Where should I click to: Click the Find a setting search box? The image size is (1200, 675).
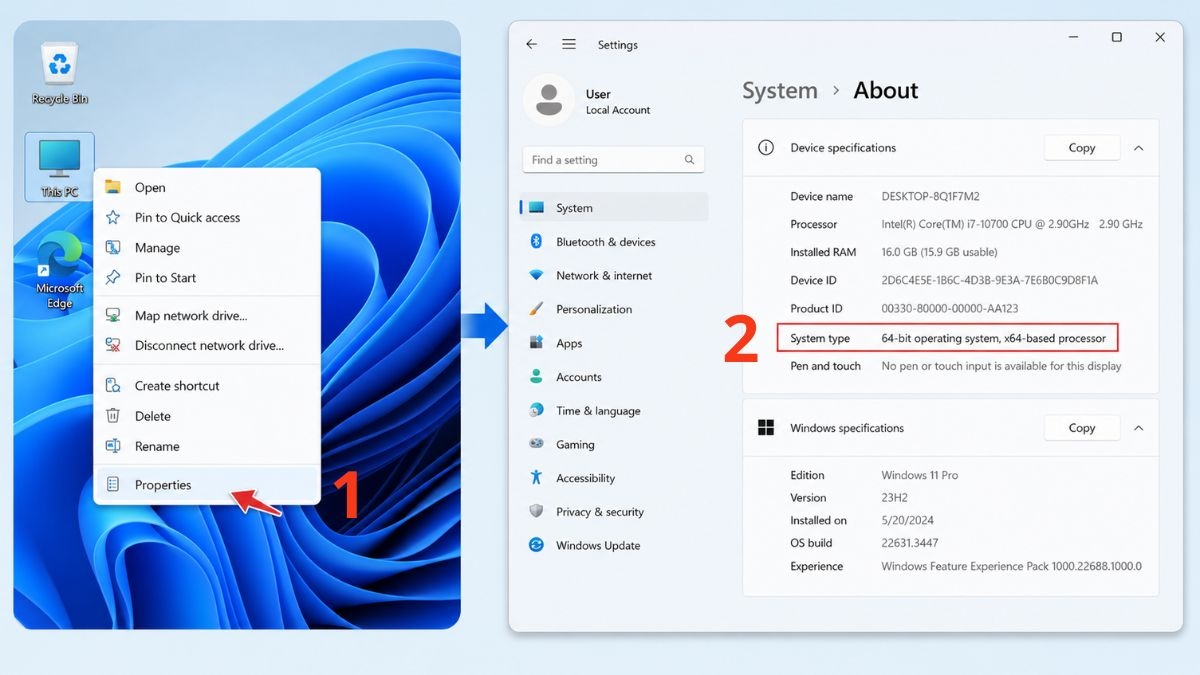[x=613, y=160]
